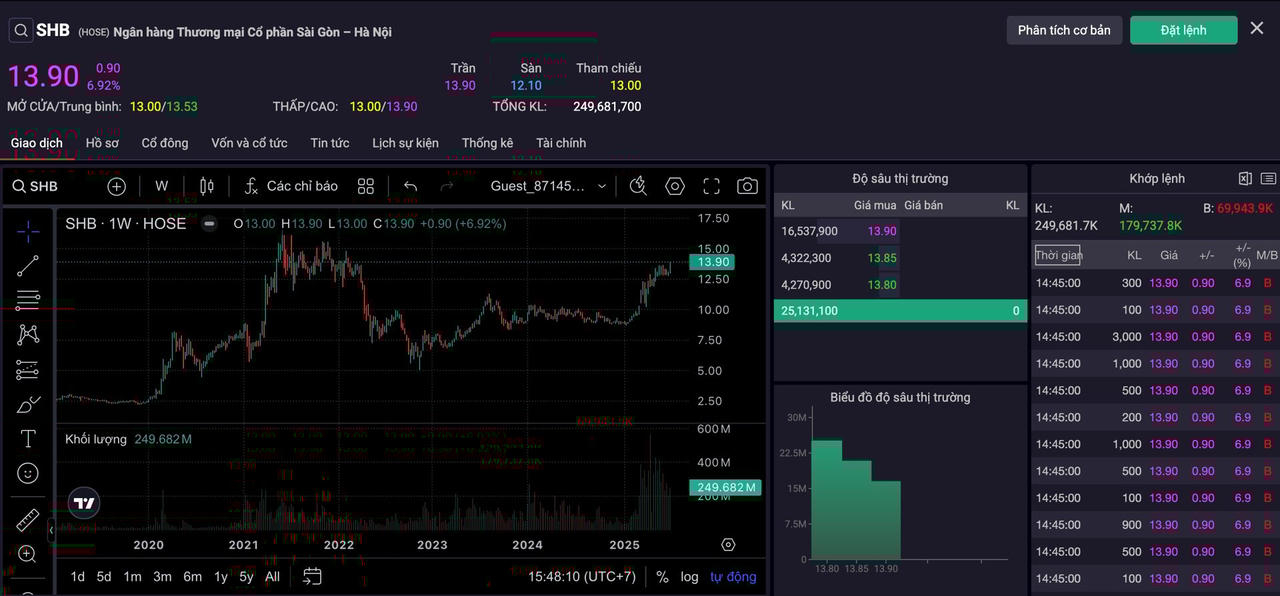Take a chart snapshot with camera icon
This screenshot has height=596, width=1280.
pyautogui.click(x=747, y=186)
